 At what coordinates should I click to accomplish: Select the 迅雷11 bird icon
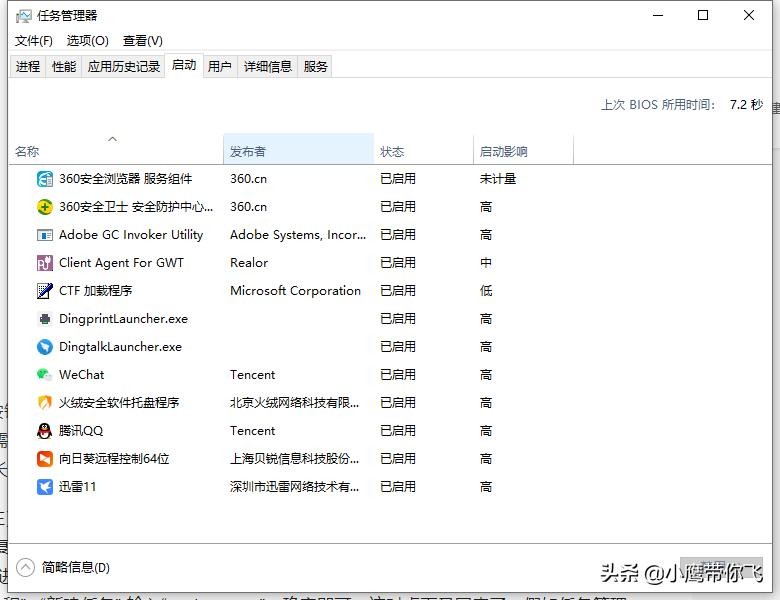[x=44, y=487]
